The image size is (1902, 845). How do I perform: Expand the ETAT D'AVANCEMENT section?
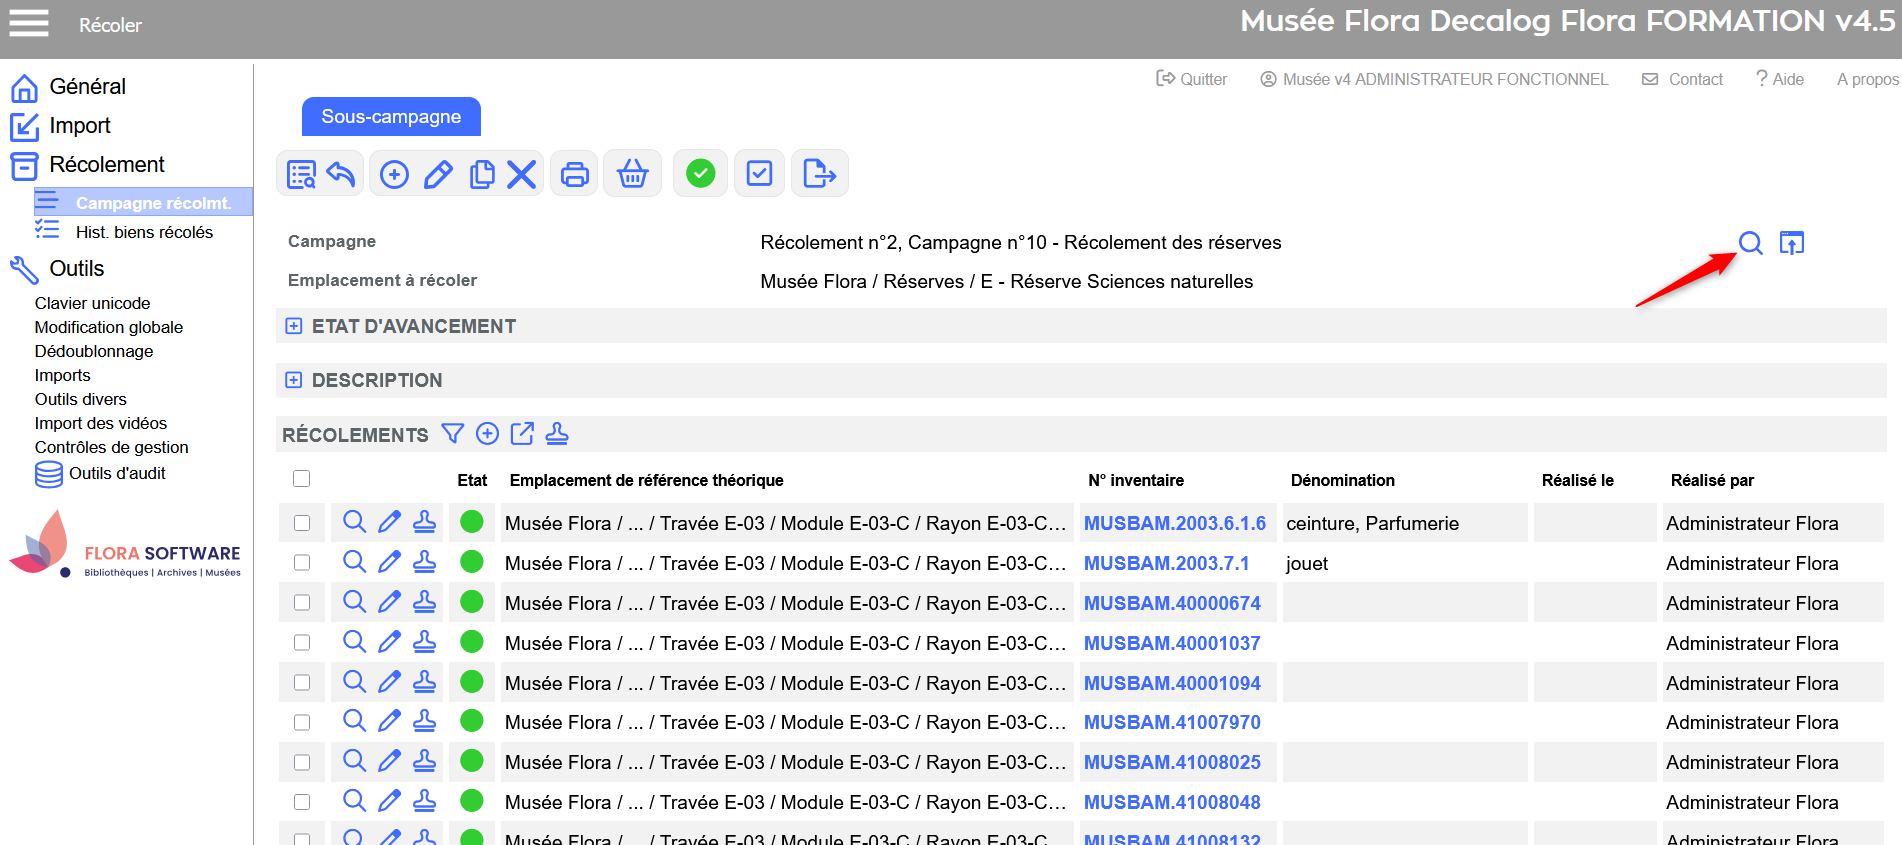(294, 326)
